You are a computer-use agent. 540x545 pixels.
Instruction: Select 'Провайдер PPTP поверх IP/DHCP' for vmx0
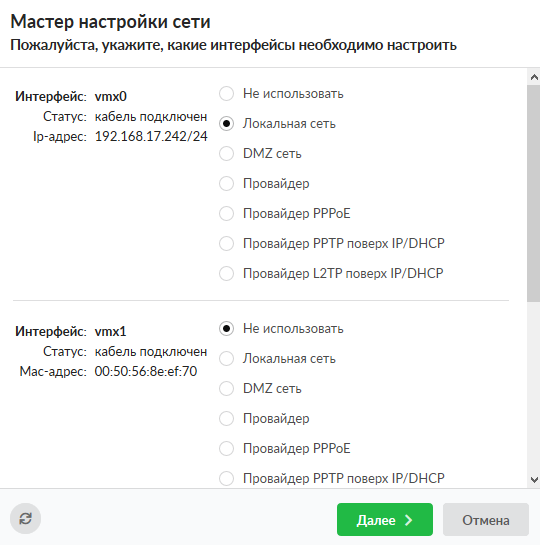(226, 243)
